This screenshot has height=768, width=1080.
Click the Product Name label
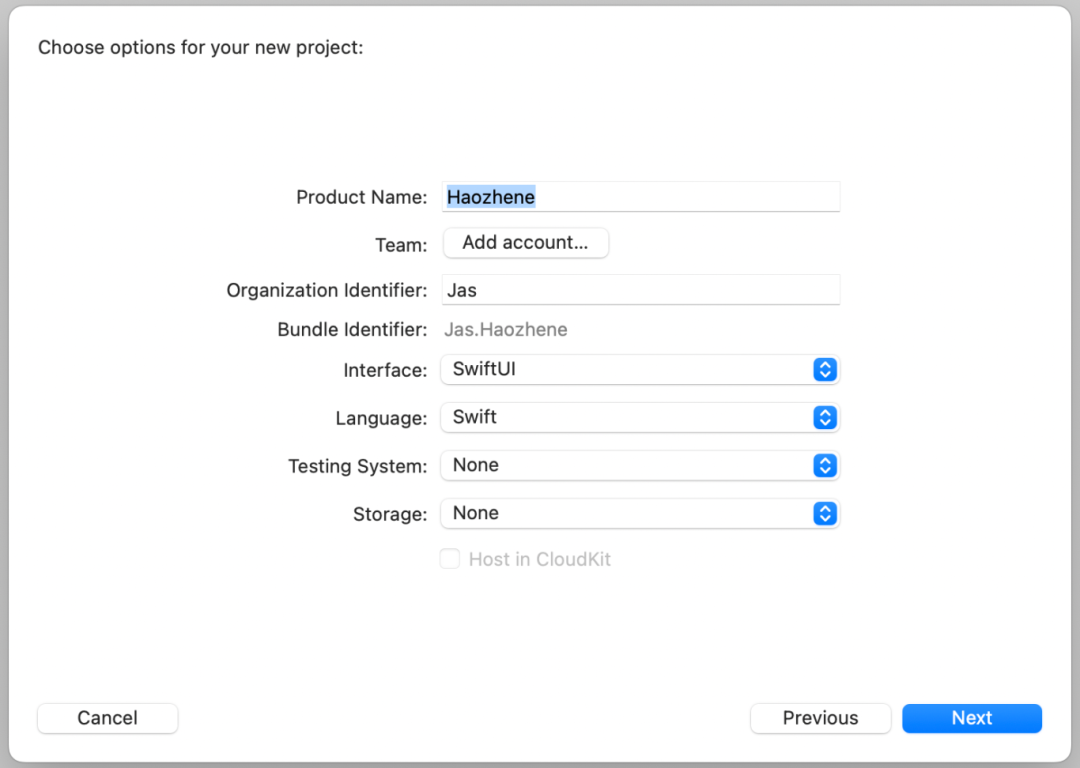(x=362, y=198)
